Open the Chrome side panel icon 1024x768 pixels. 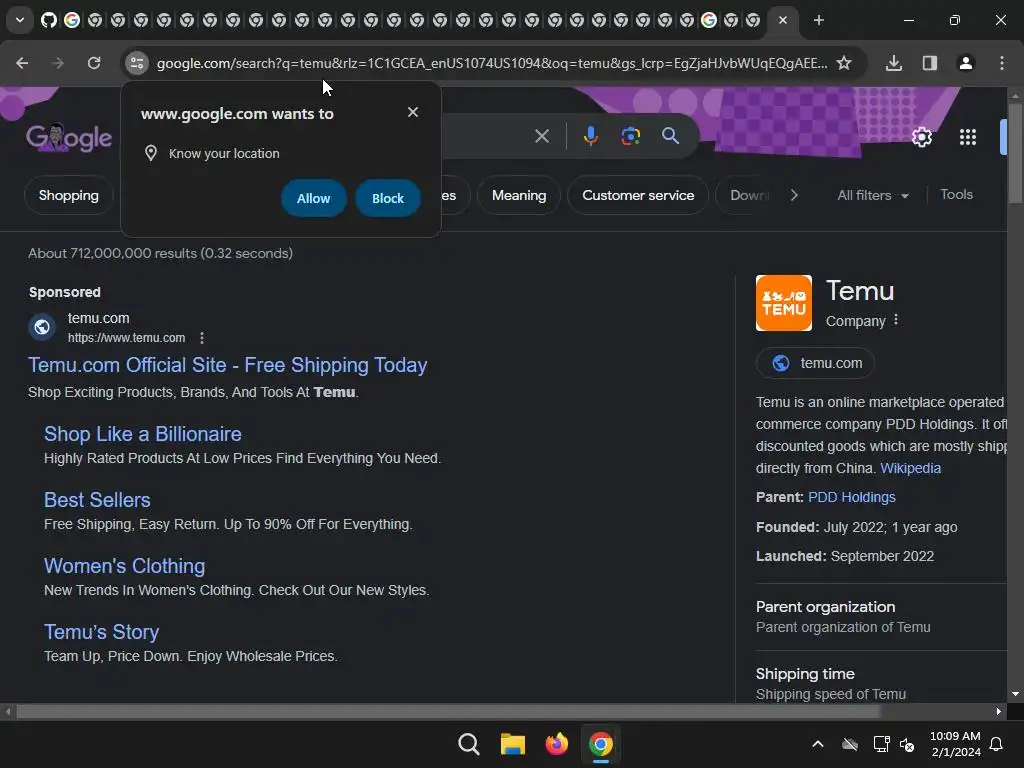click(930, 63)
